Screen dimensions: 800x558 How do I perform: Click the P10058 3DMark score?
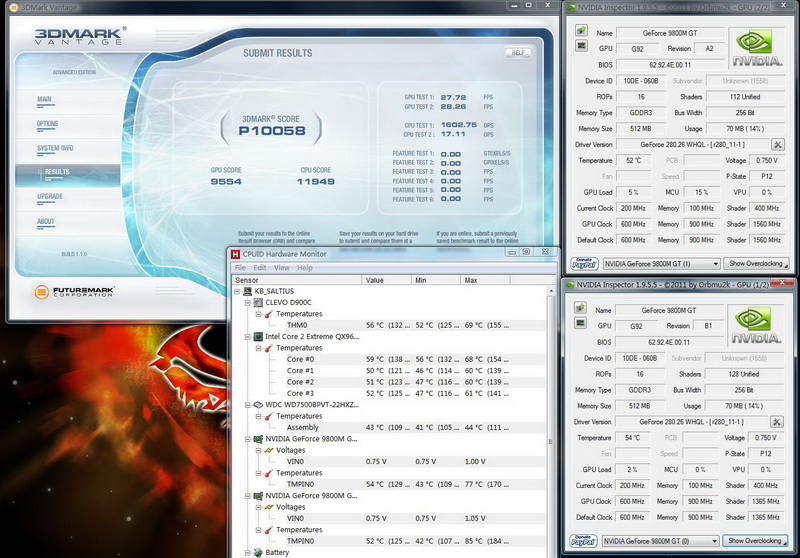coord(272,131)
